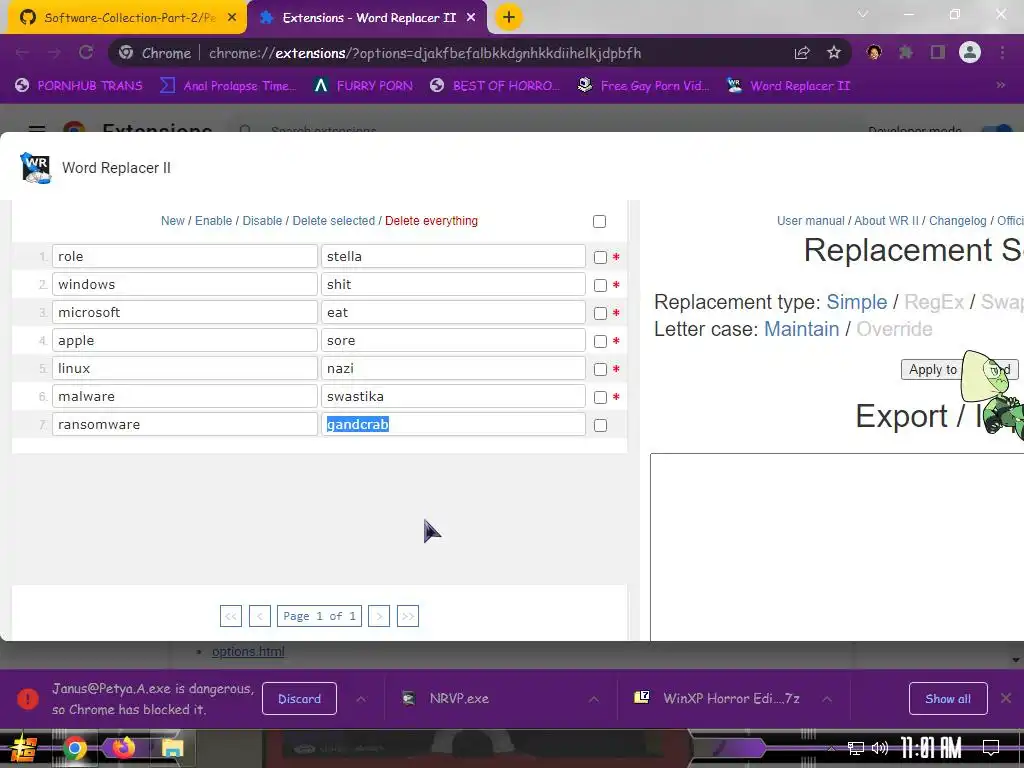
Task: Discard the blocked Janus@Petya.A.exe download
Action: 299,699
